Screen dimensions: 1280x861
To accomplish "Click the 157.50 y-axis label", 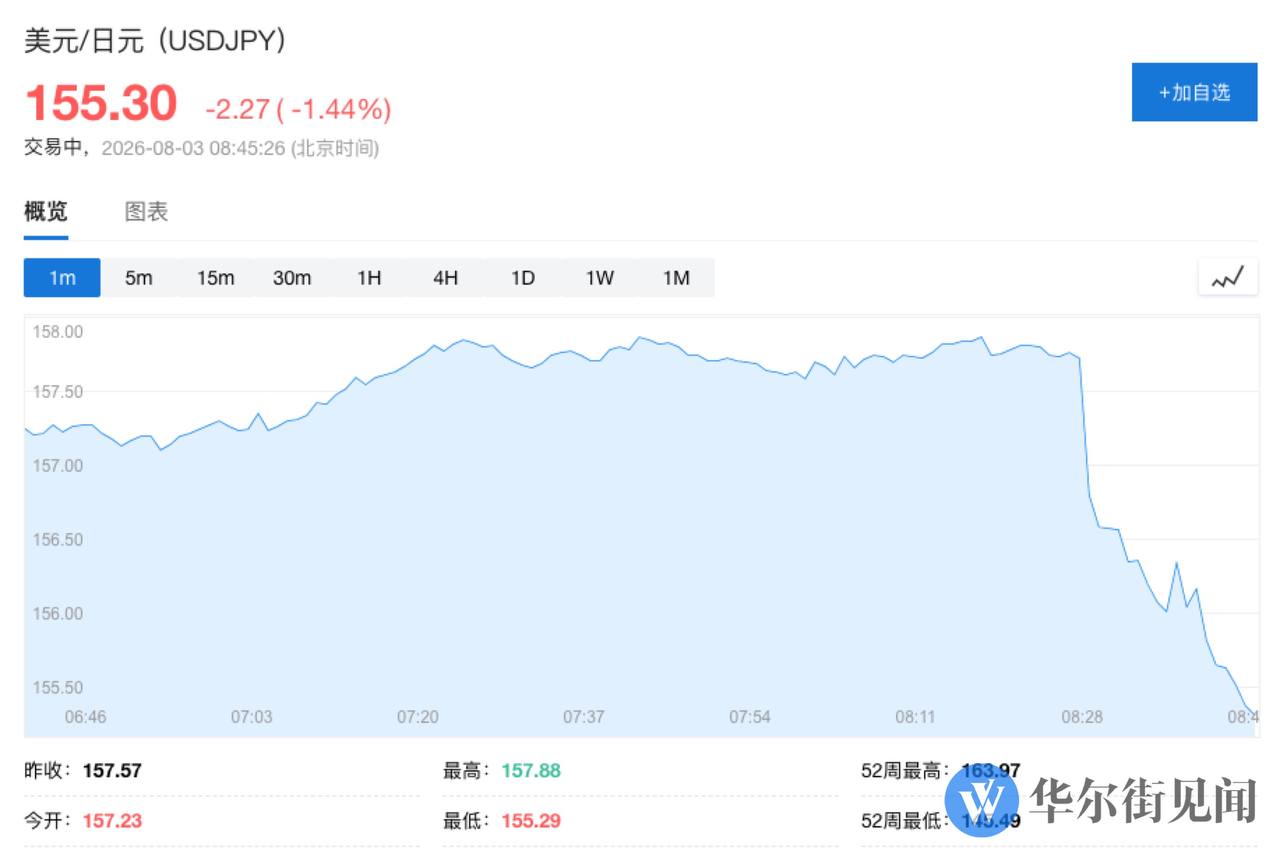I will pyautogui.click(x=58, y=392).
